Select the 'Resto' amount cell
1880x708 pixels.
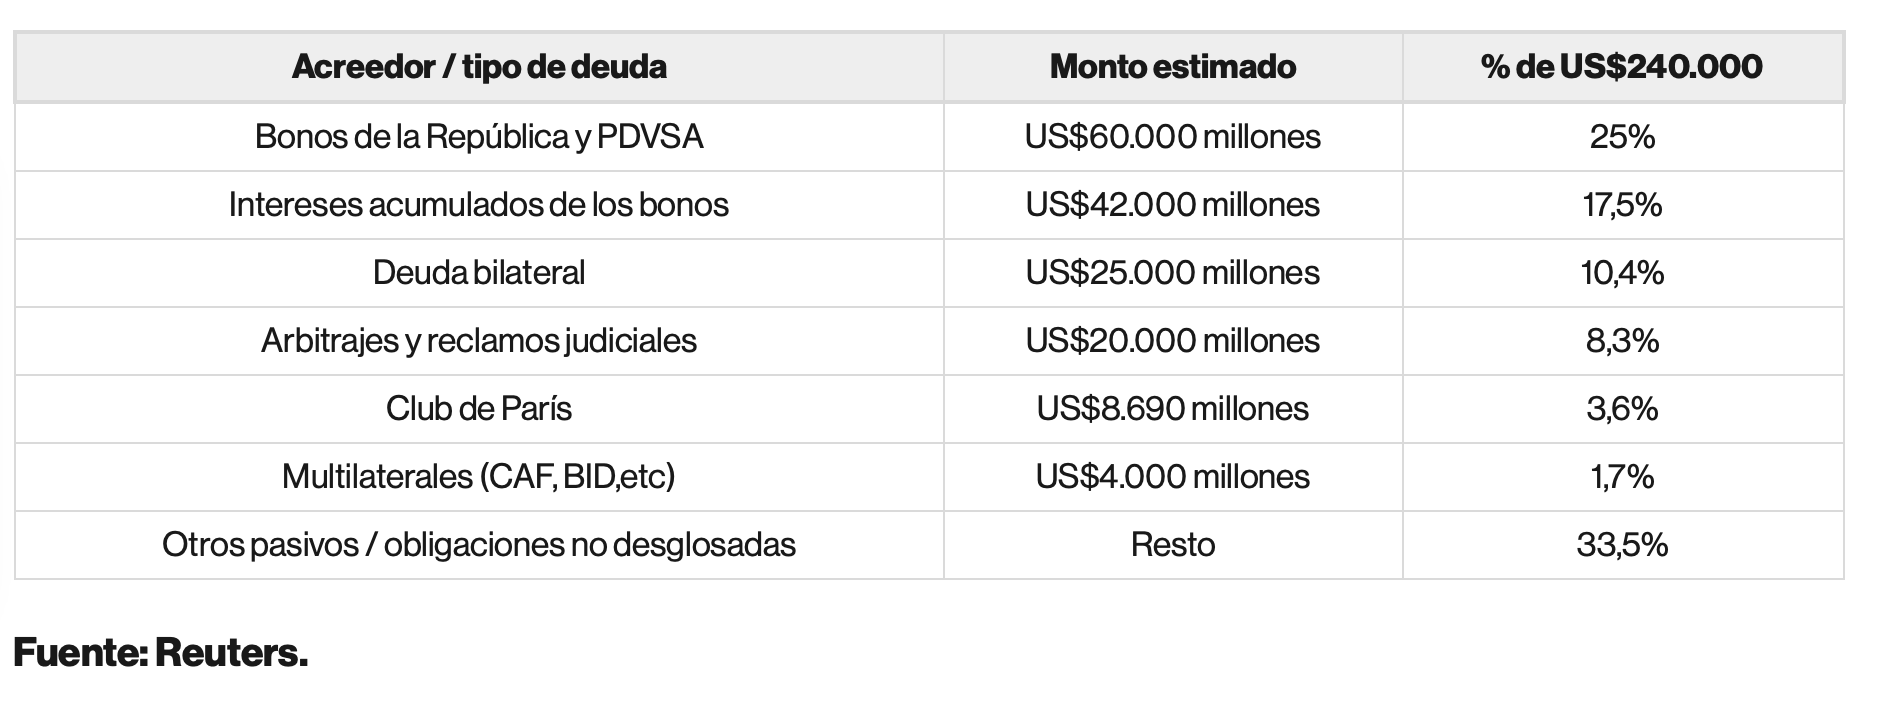1173,544
